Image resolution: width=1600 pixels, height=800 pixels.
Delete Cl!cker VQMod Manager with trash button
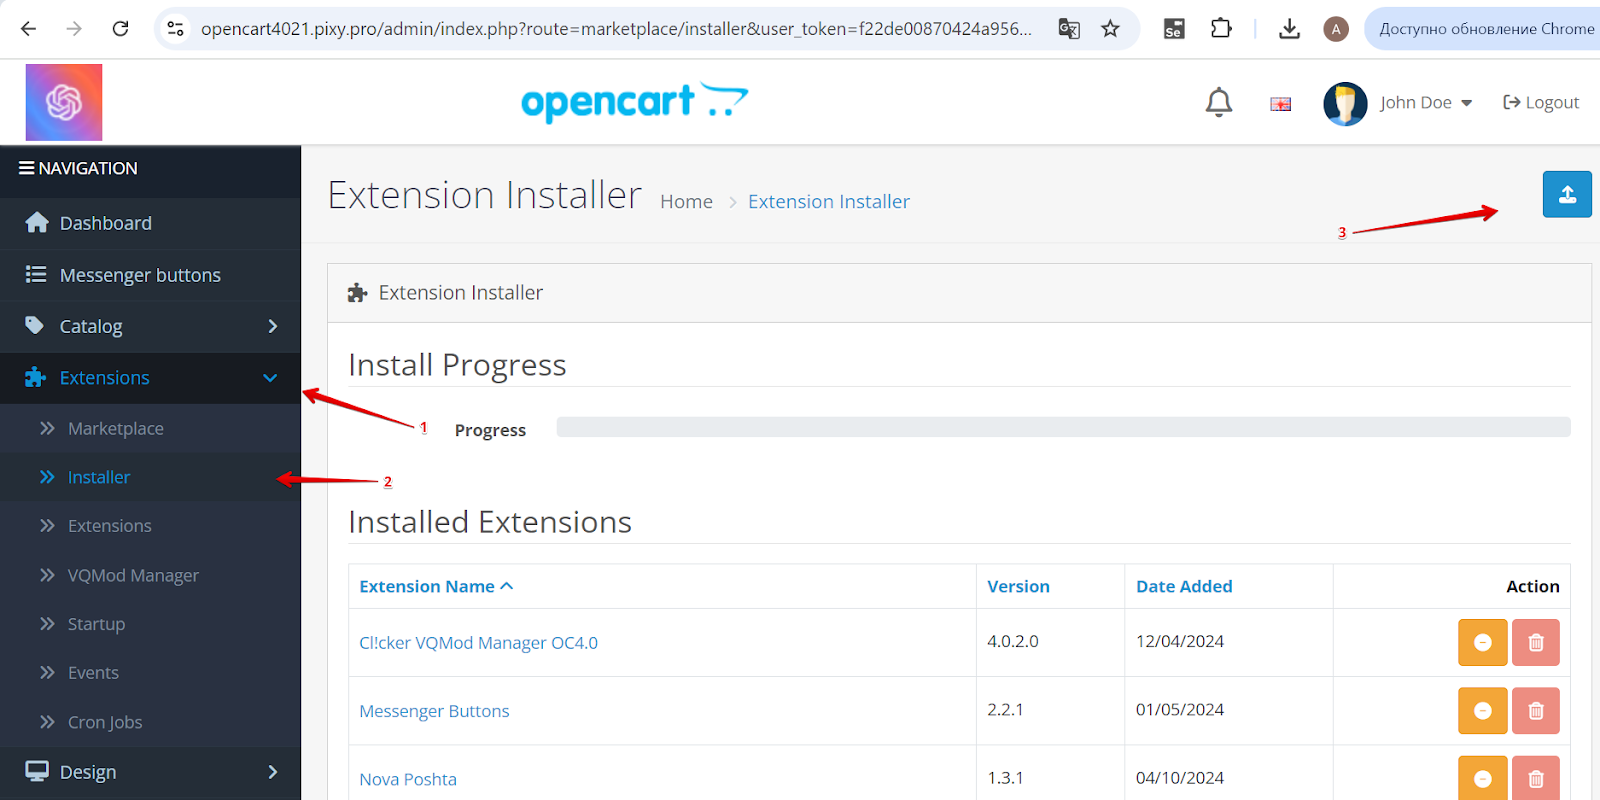point(1536,642)
